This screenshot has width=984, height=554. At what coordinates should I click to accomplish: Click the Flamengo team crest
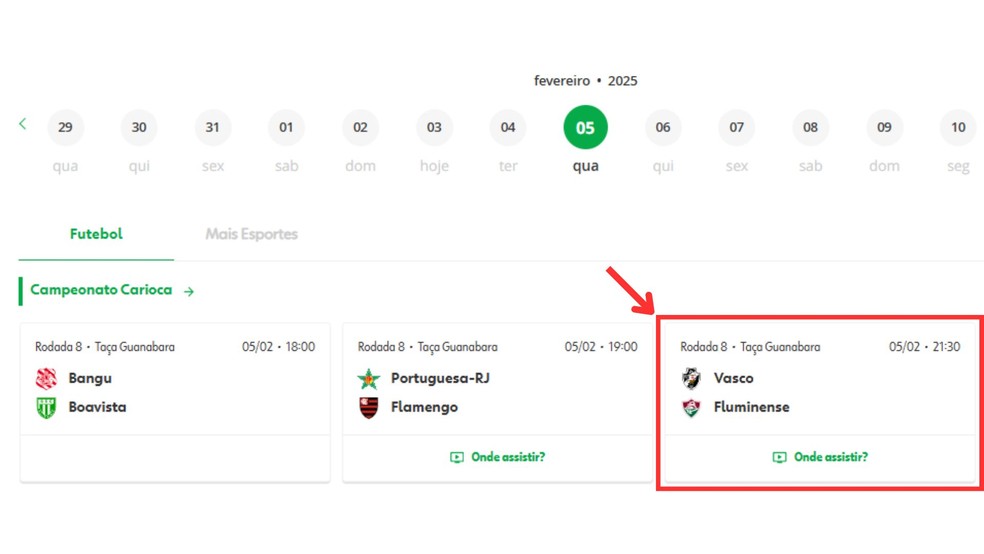tap(369, 408)
